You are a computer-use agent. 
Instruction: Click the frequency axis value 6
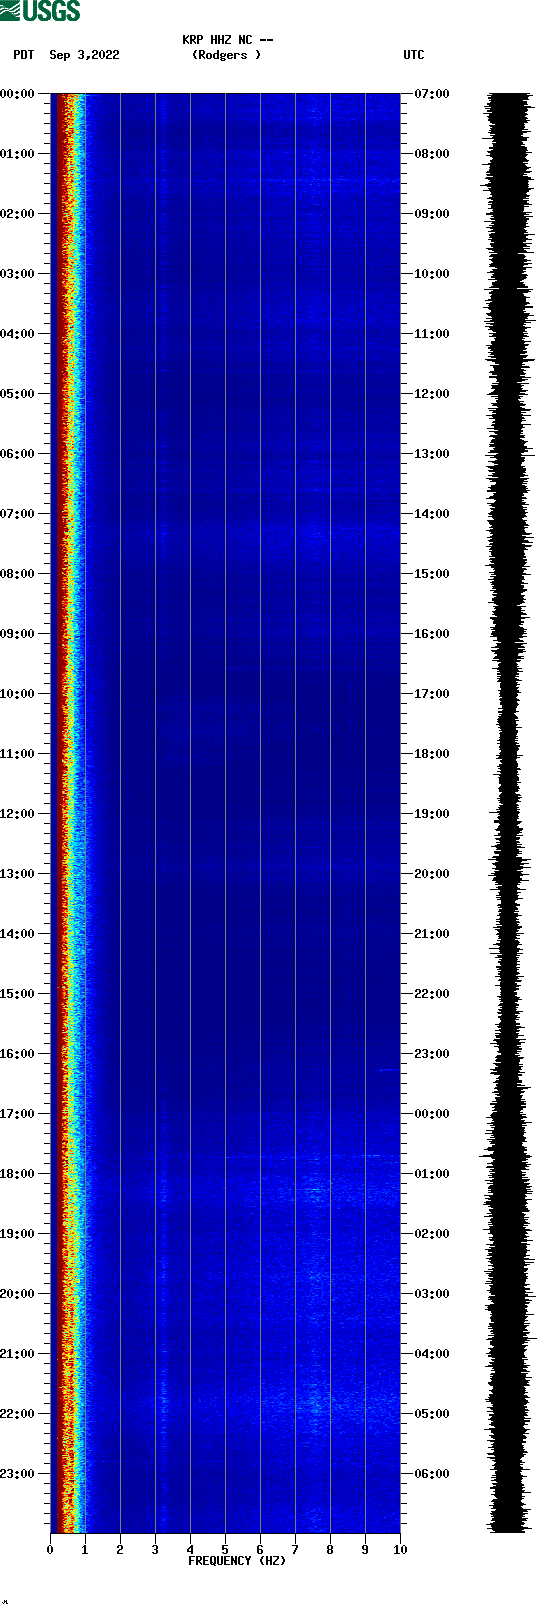pyautogui.click(x=260, y=1550)
